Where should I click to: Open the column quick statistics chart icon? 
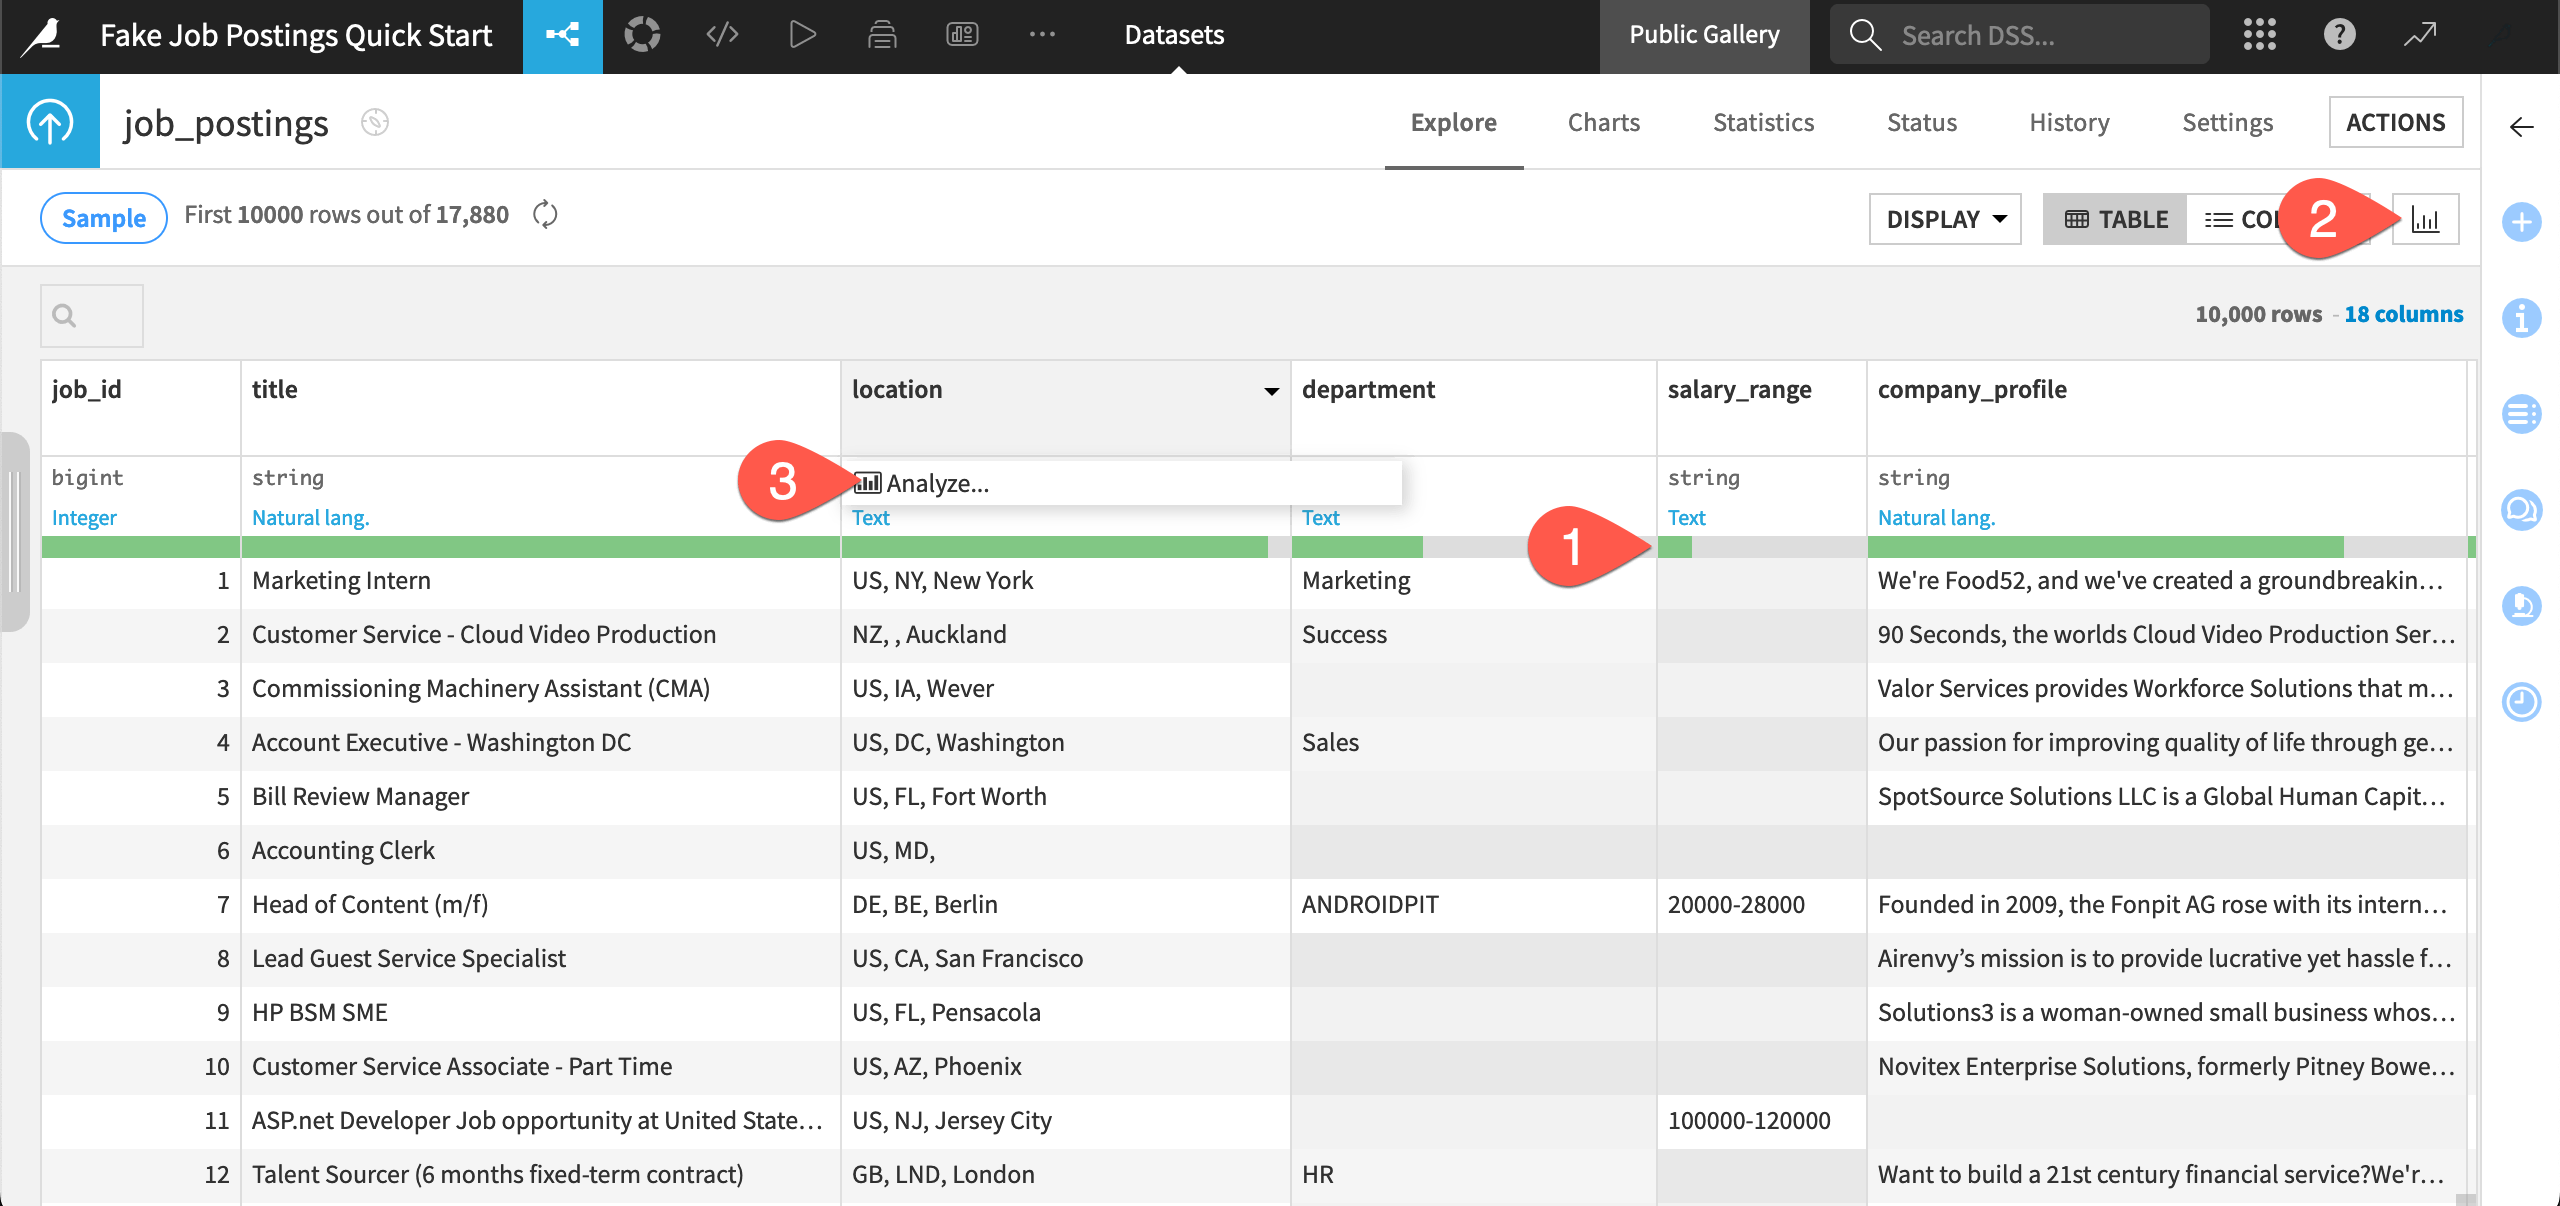pyautogui.click(x=2425, y=219)
